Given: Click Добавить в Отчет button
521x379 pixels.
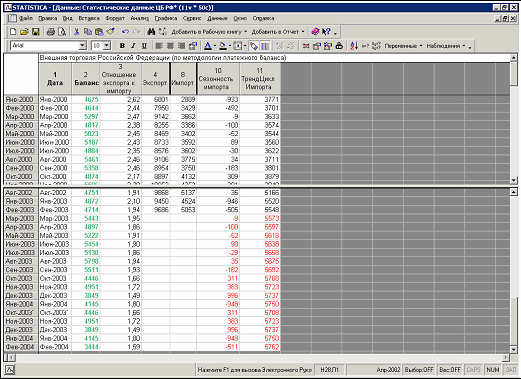Looking at the screenshot, I should pos(278,32).
